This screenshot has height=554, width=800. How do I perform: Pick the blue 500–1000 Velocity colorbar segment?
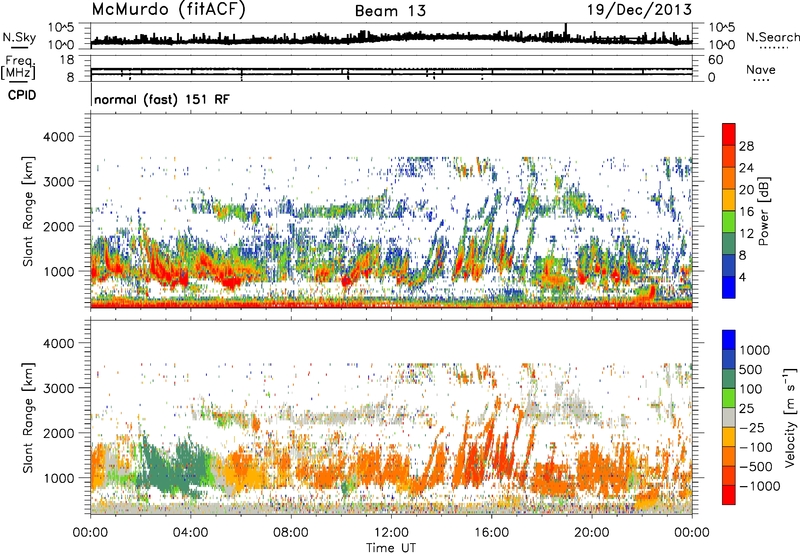729,359
